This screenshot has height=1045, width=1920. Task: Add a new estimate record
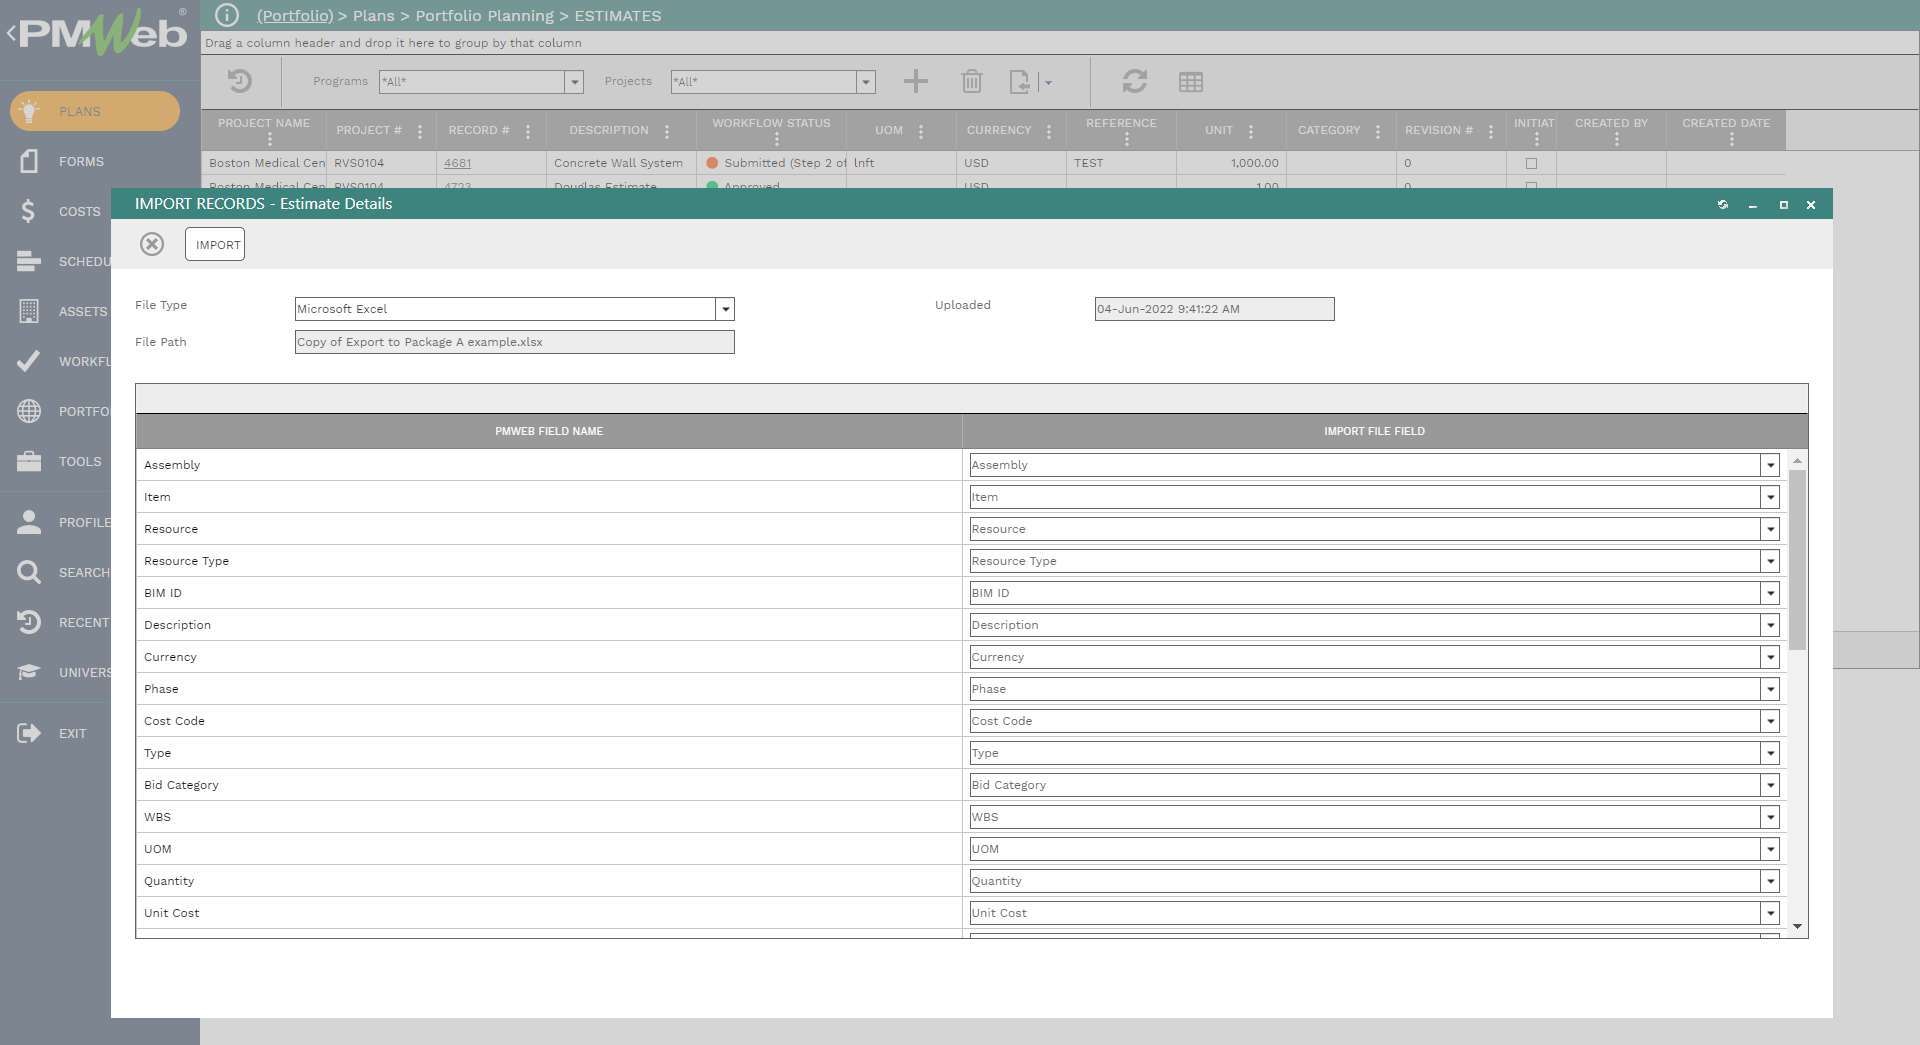[915, 81]
